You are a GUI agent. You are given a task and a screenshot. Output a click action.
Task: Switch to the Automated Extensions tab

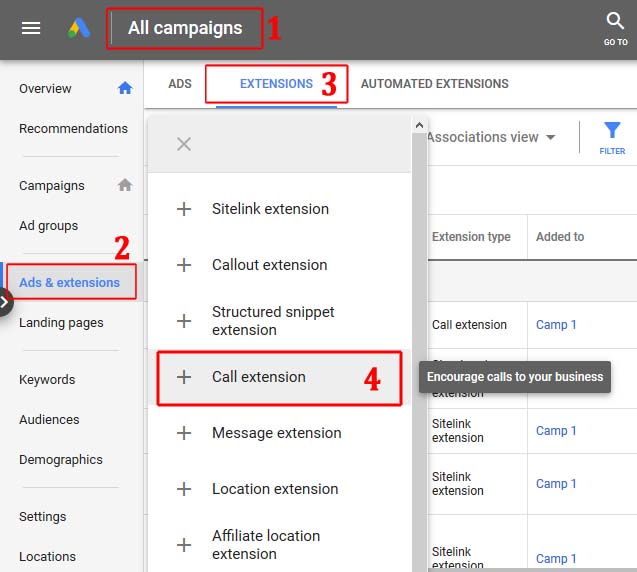(434, 84)
